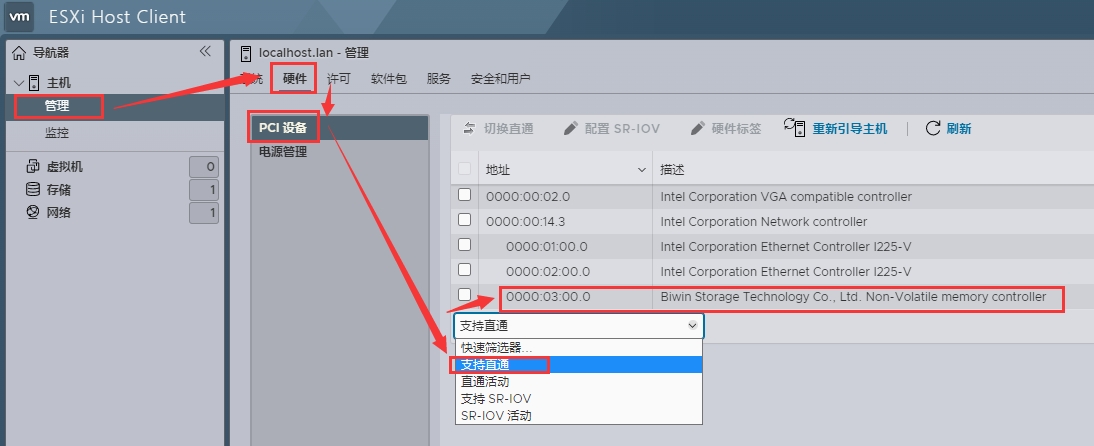This screenshot has height=446, width=1094.
Task: Click the 切换直通 button
Action: click(498, 128)
